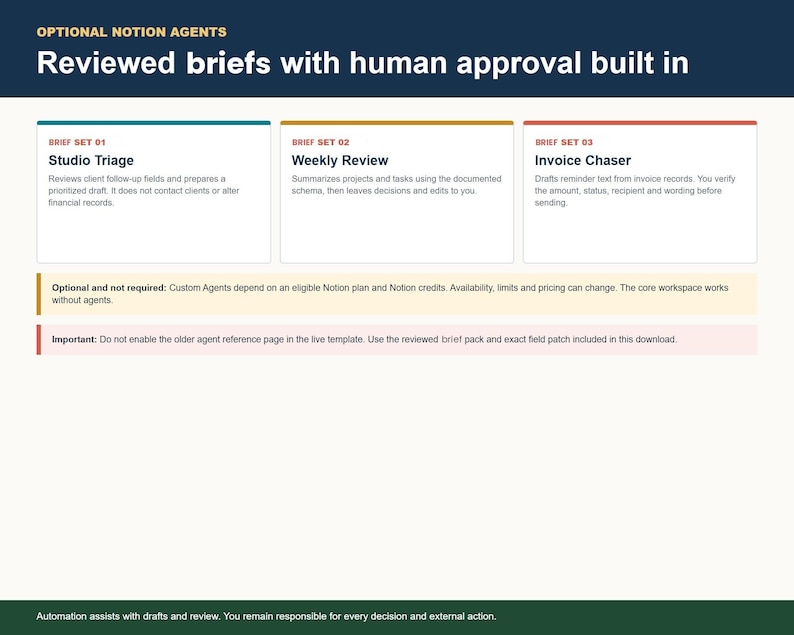Viewport: 794px width, 635px height.
Task: Click the Invoice Chaser description about reminder text
Action: click(635, 190)
